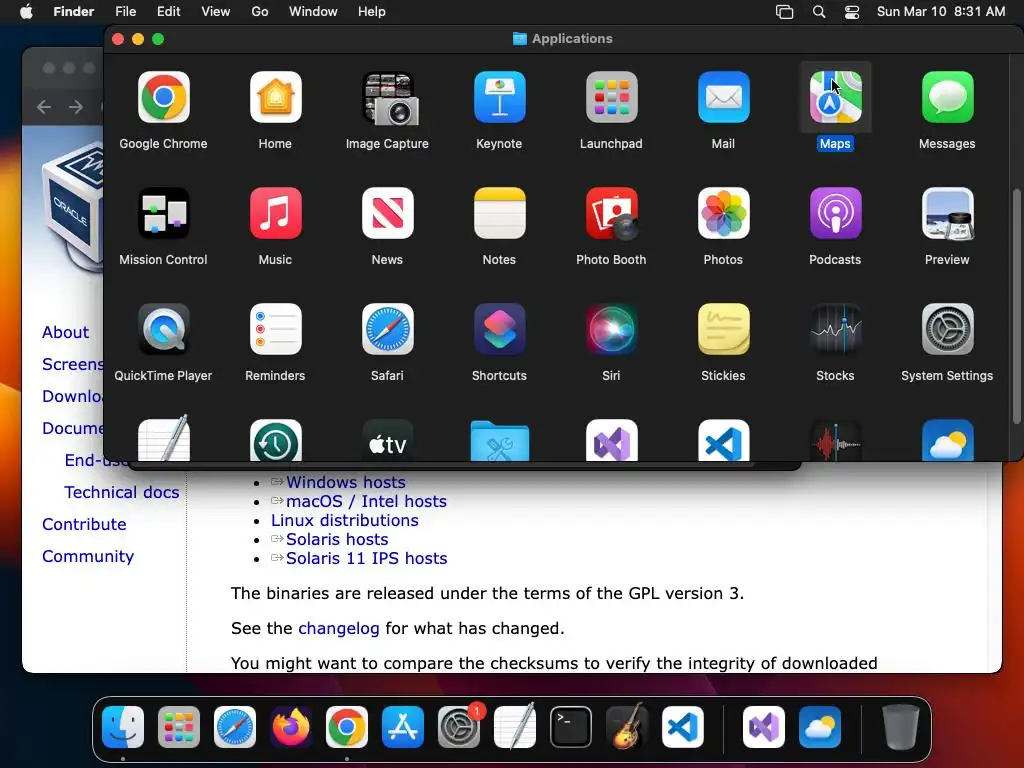
Task: Open the Mail app icon
Action: (724, 98)
